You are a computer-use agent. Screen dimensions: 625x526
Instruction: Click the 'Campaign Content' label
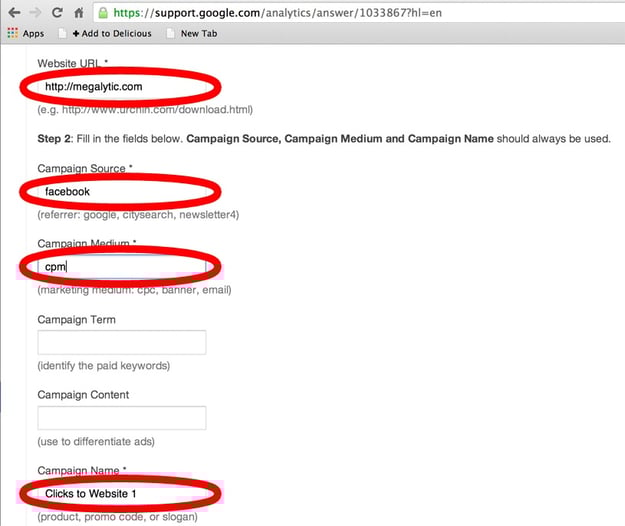83,394
